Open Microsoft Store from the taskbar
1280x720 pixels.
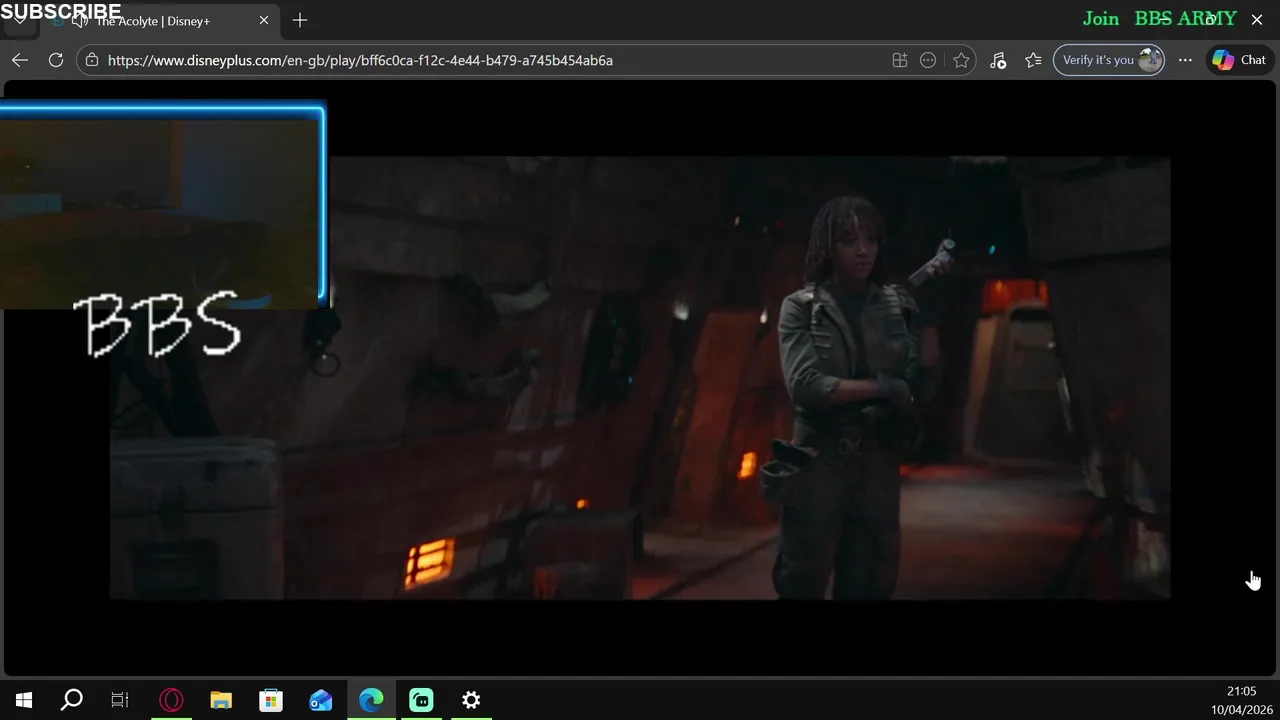coord(271,700)
